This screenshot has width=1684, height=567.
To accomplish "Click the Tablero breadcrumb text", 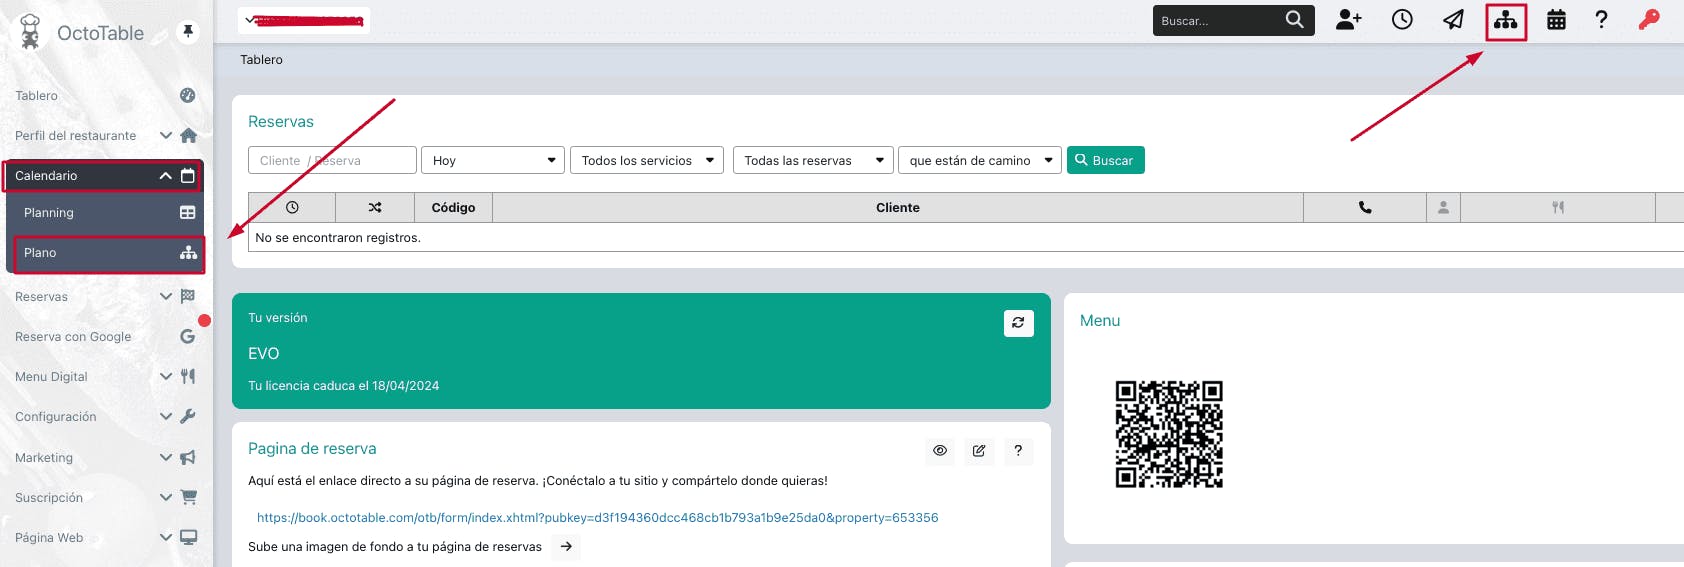I will [261, 59].
